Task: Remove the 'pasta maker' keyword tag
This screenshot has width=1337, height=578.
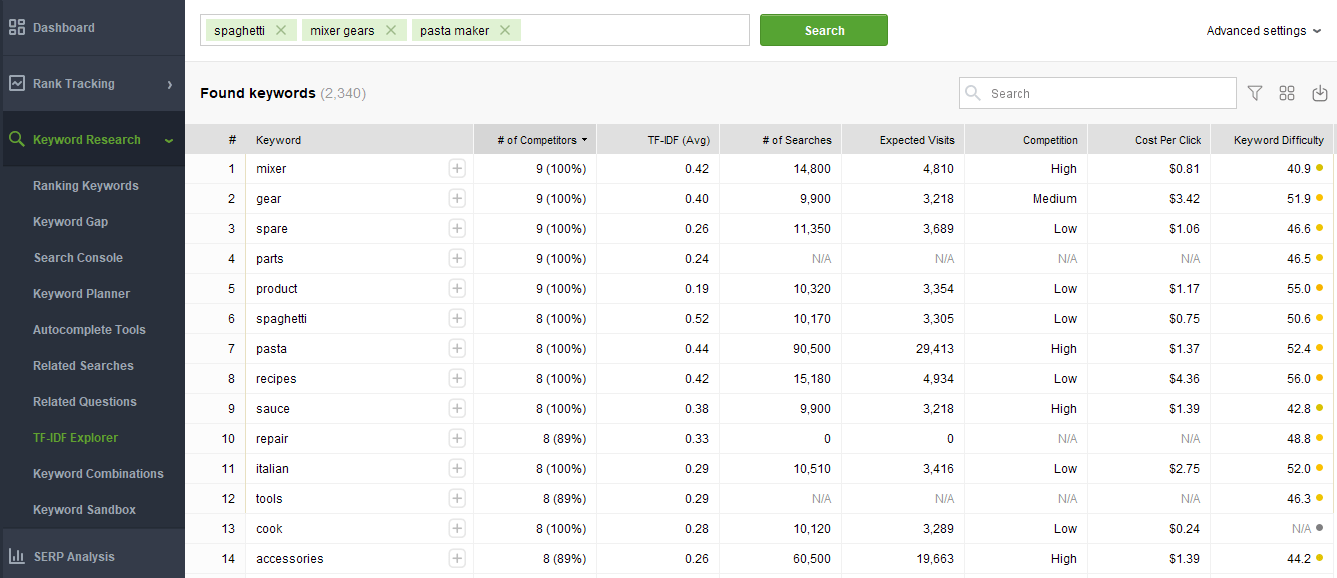Action: click(505, 30)
